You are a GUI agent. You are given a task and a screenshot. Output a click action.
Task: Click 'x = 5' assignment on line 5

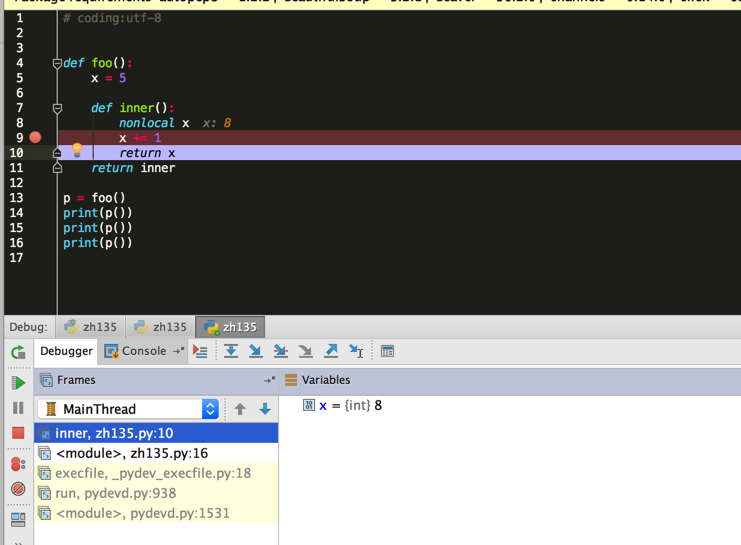109,78
